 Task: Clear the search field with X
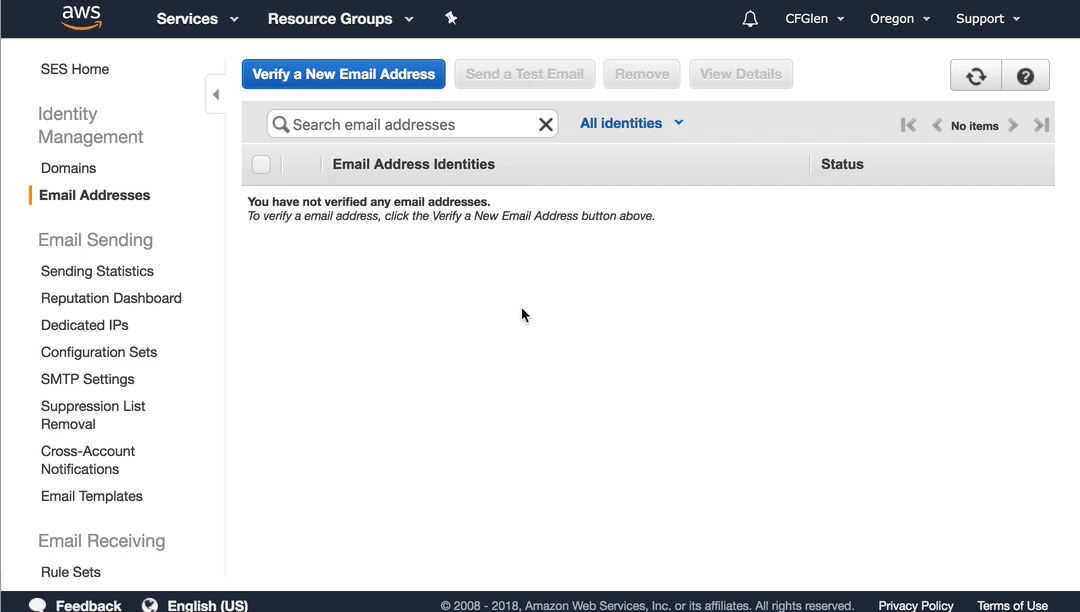pos(546,125)
